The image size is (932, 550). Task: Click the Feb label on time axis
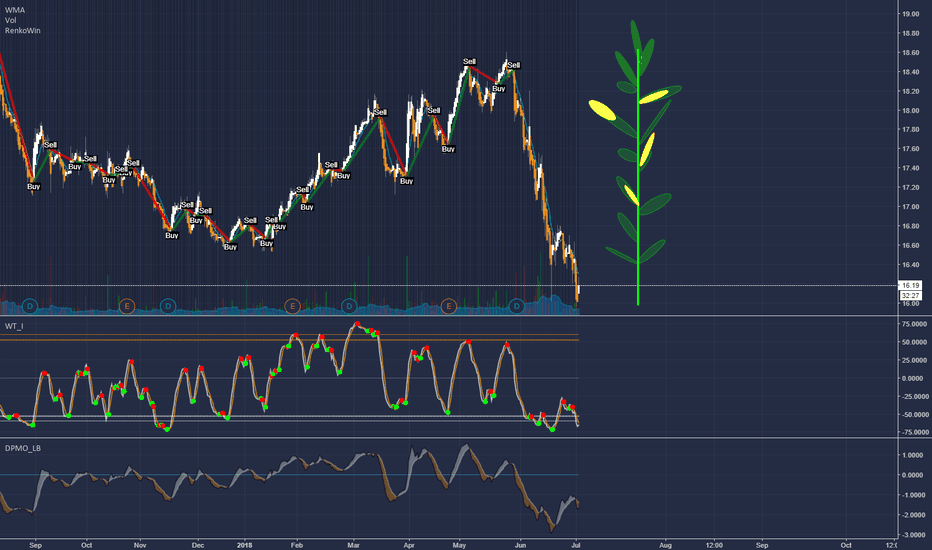click(297, 545)
